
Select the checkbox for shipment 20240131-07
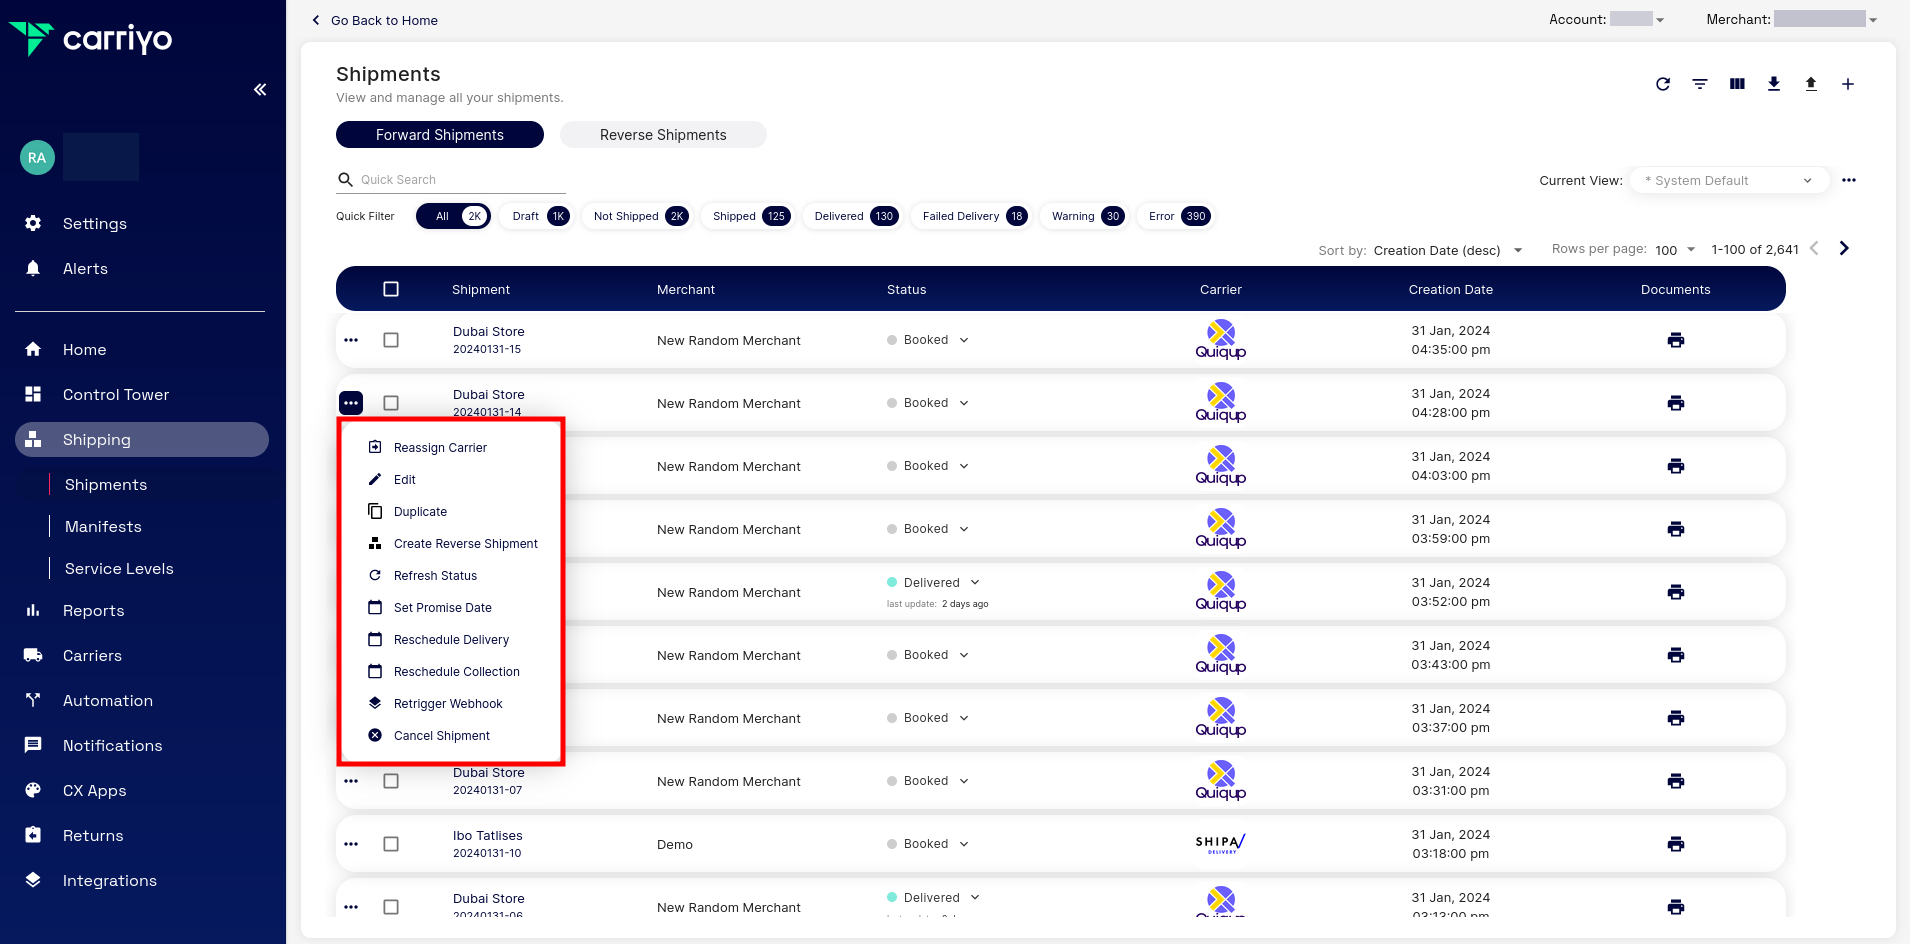(391, 781)
